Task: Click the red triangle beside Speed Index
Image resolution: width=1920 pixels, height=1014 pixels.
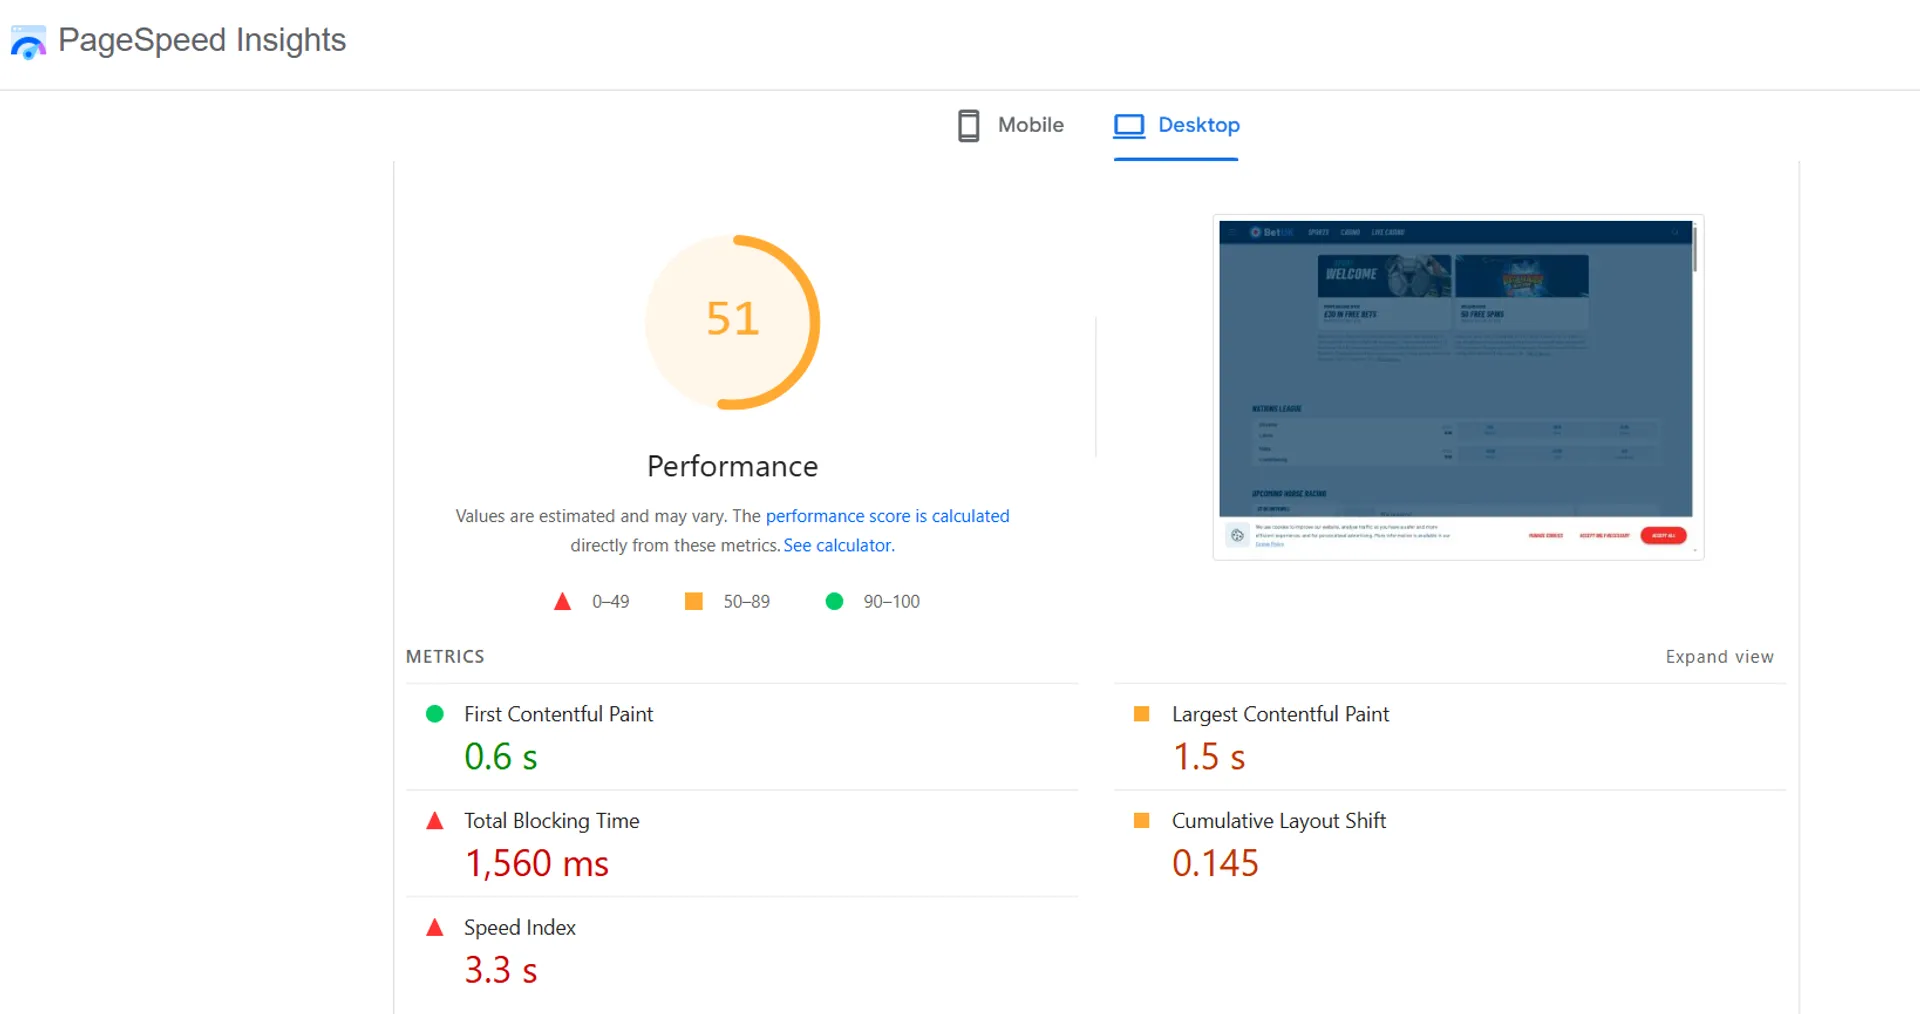Action: (434, 926)
